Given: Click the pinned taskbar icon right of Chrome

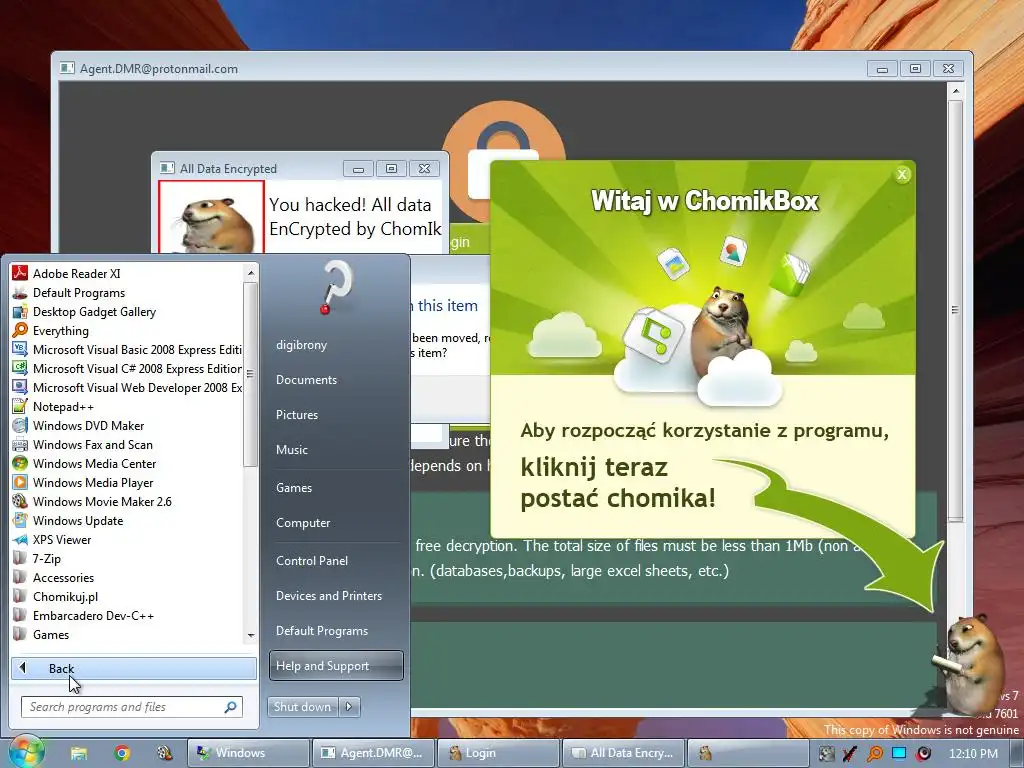Looking at the screenshot, I should pos(164,753).
